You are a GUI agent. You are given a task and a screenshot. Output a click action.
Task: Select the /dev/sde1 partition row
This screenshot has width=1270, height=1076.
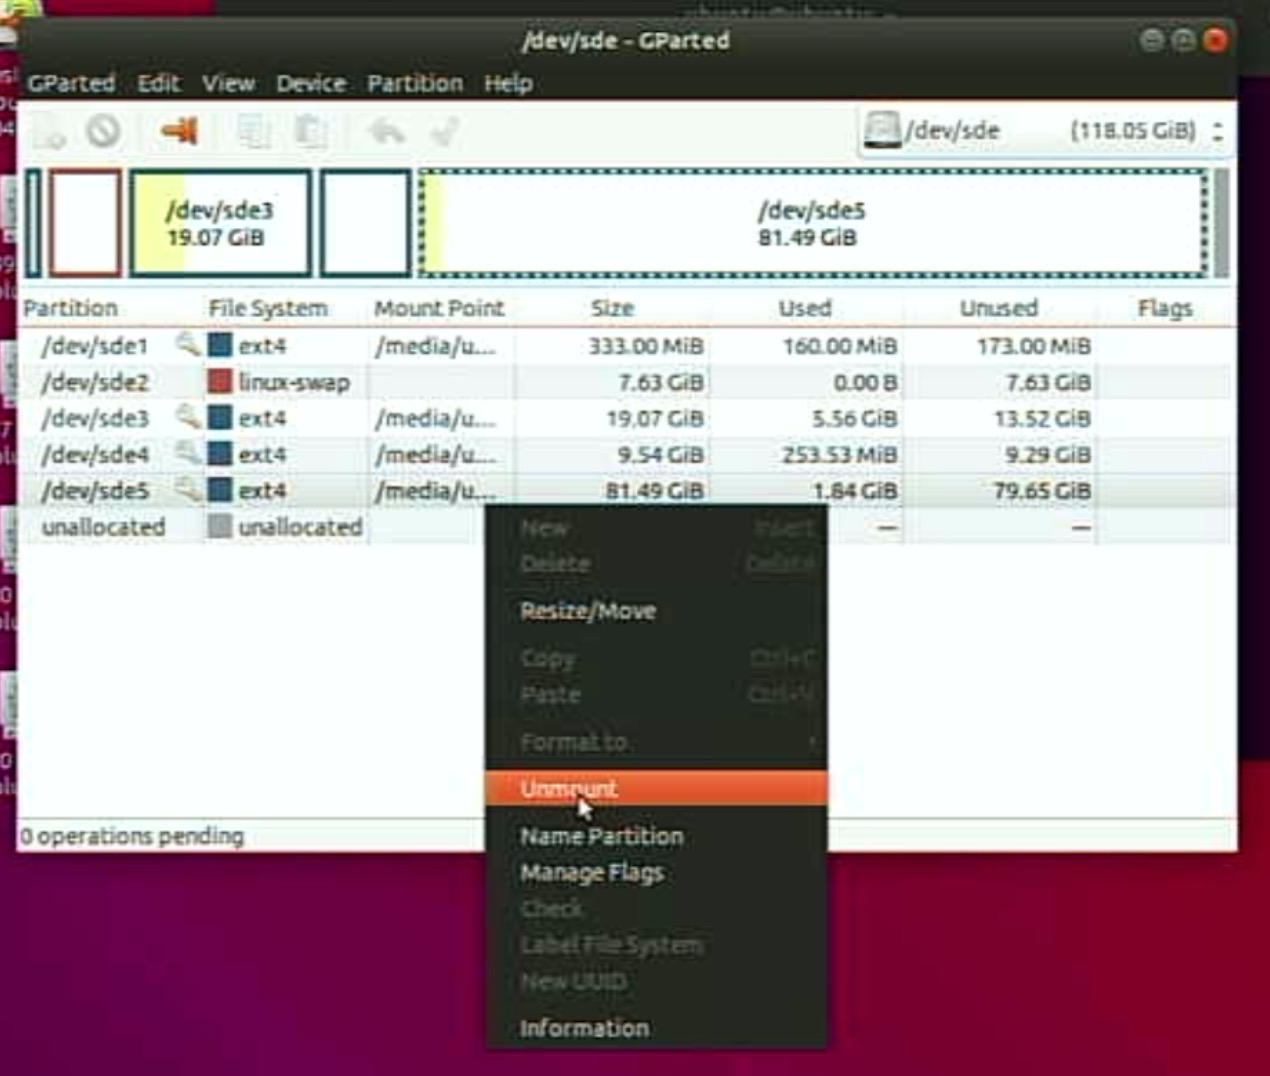point(626,346)
